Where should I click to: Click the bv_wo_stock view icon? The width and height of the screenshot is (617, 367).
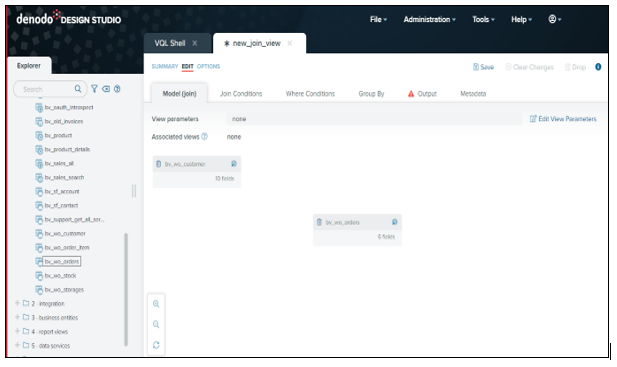coord(39,276)
